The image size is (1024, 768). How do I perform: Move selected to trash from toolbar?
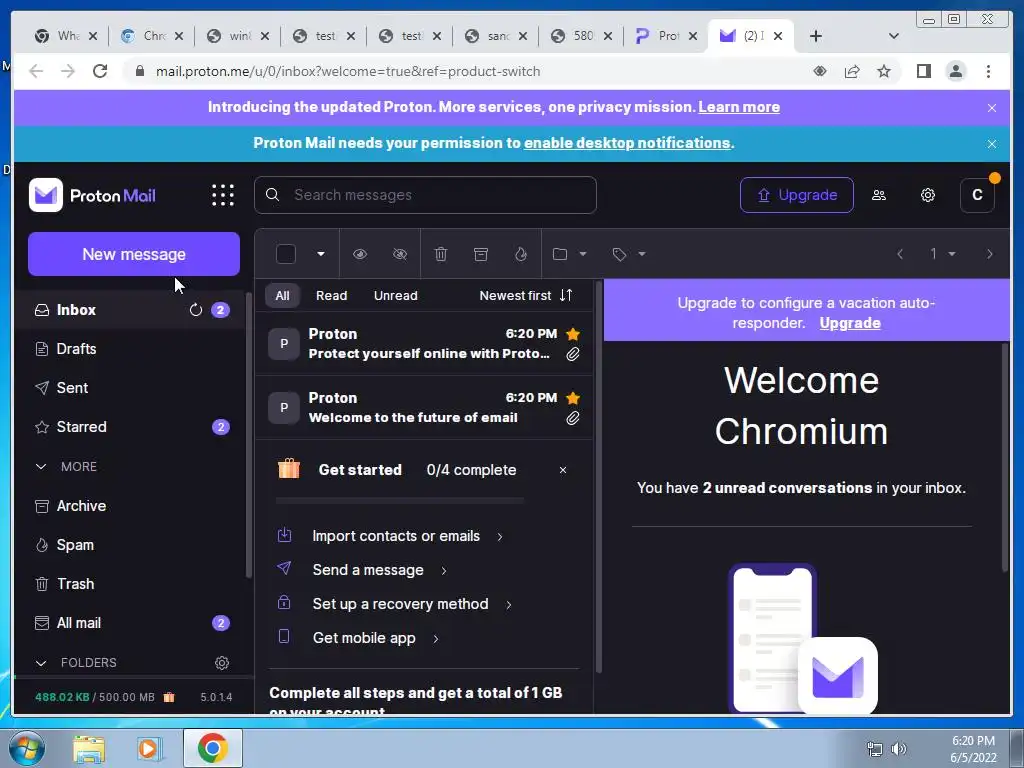pos(441,254)
